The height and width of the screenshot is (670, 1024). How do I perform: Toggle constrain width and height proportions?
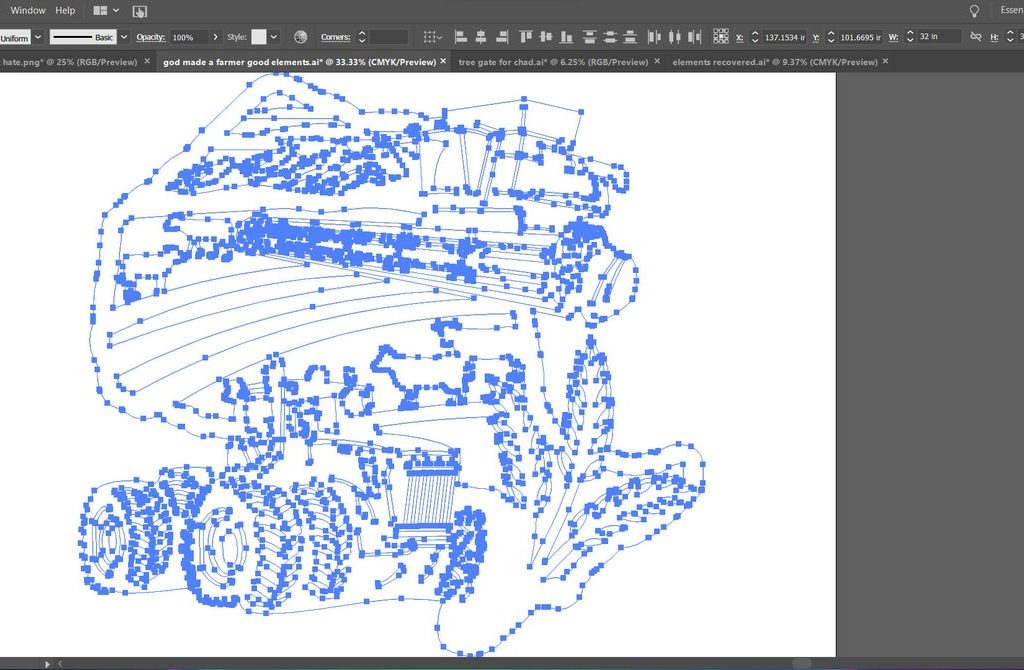(976, 37)
